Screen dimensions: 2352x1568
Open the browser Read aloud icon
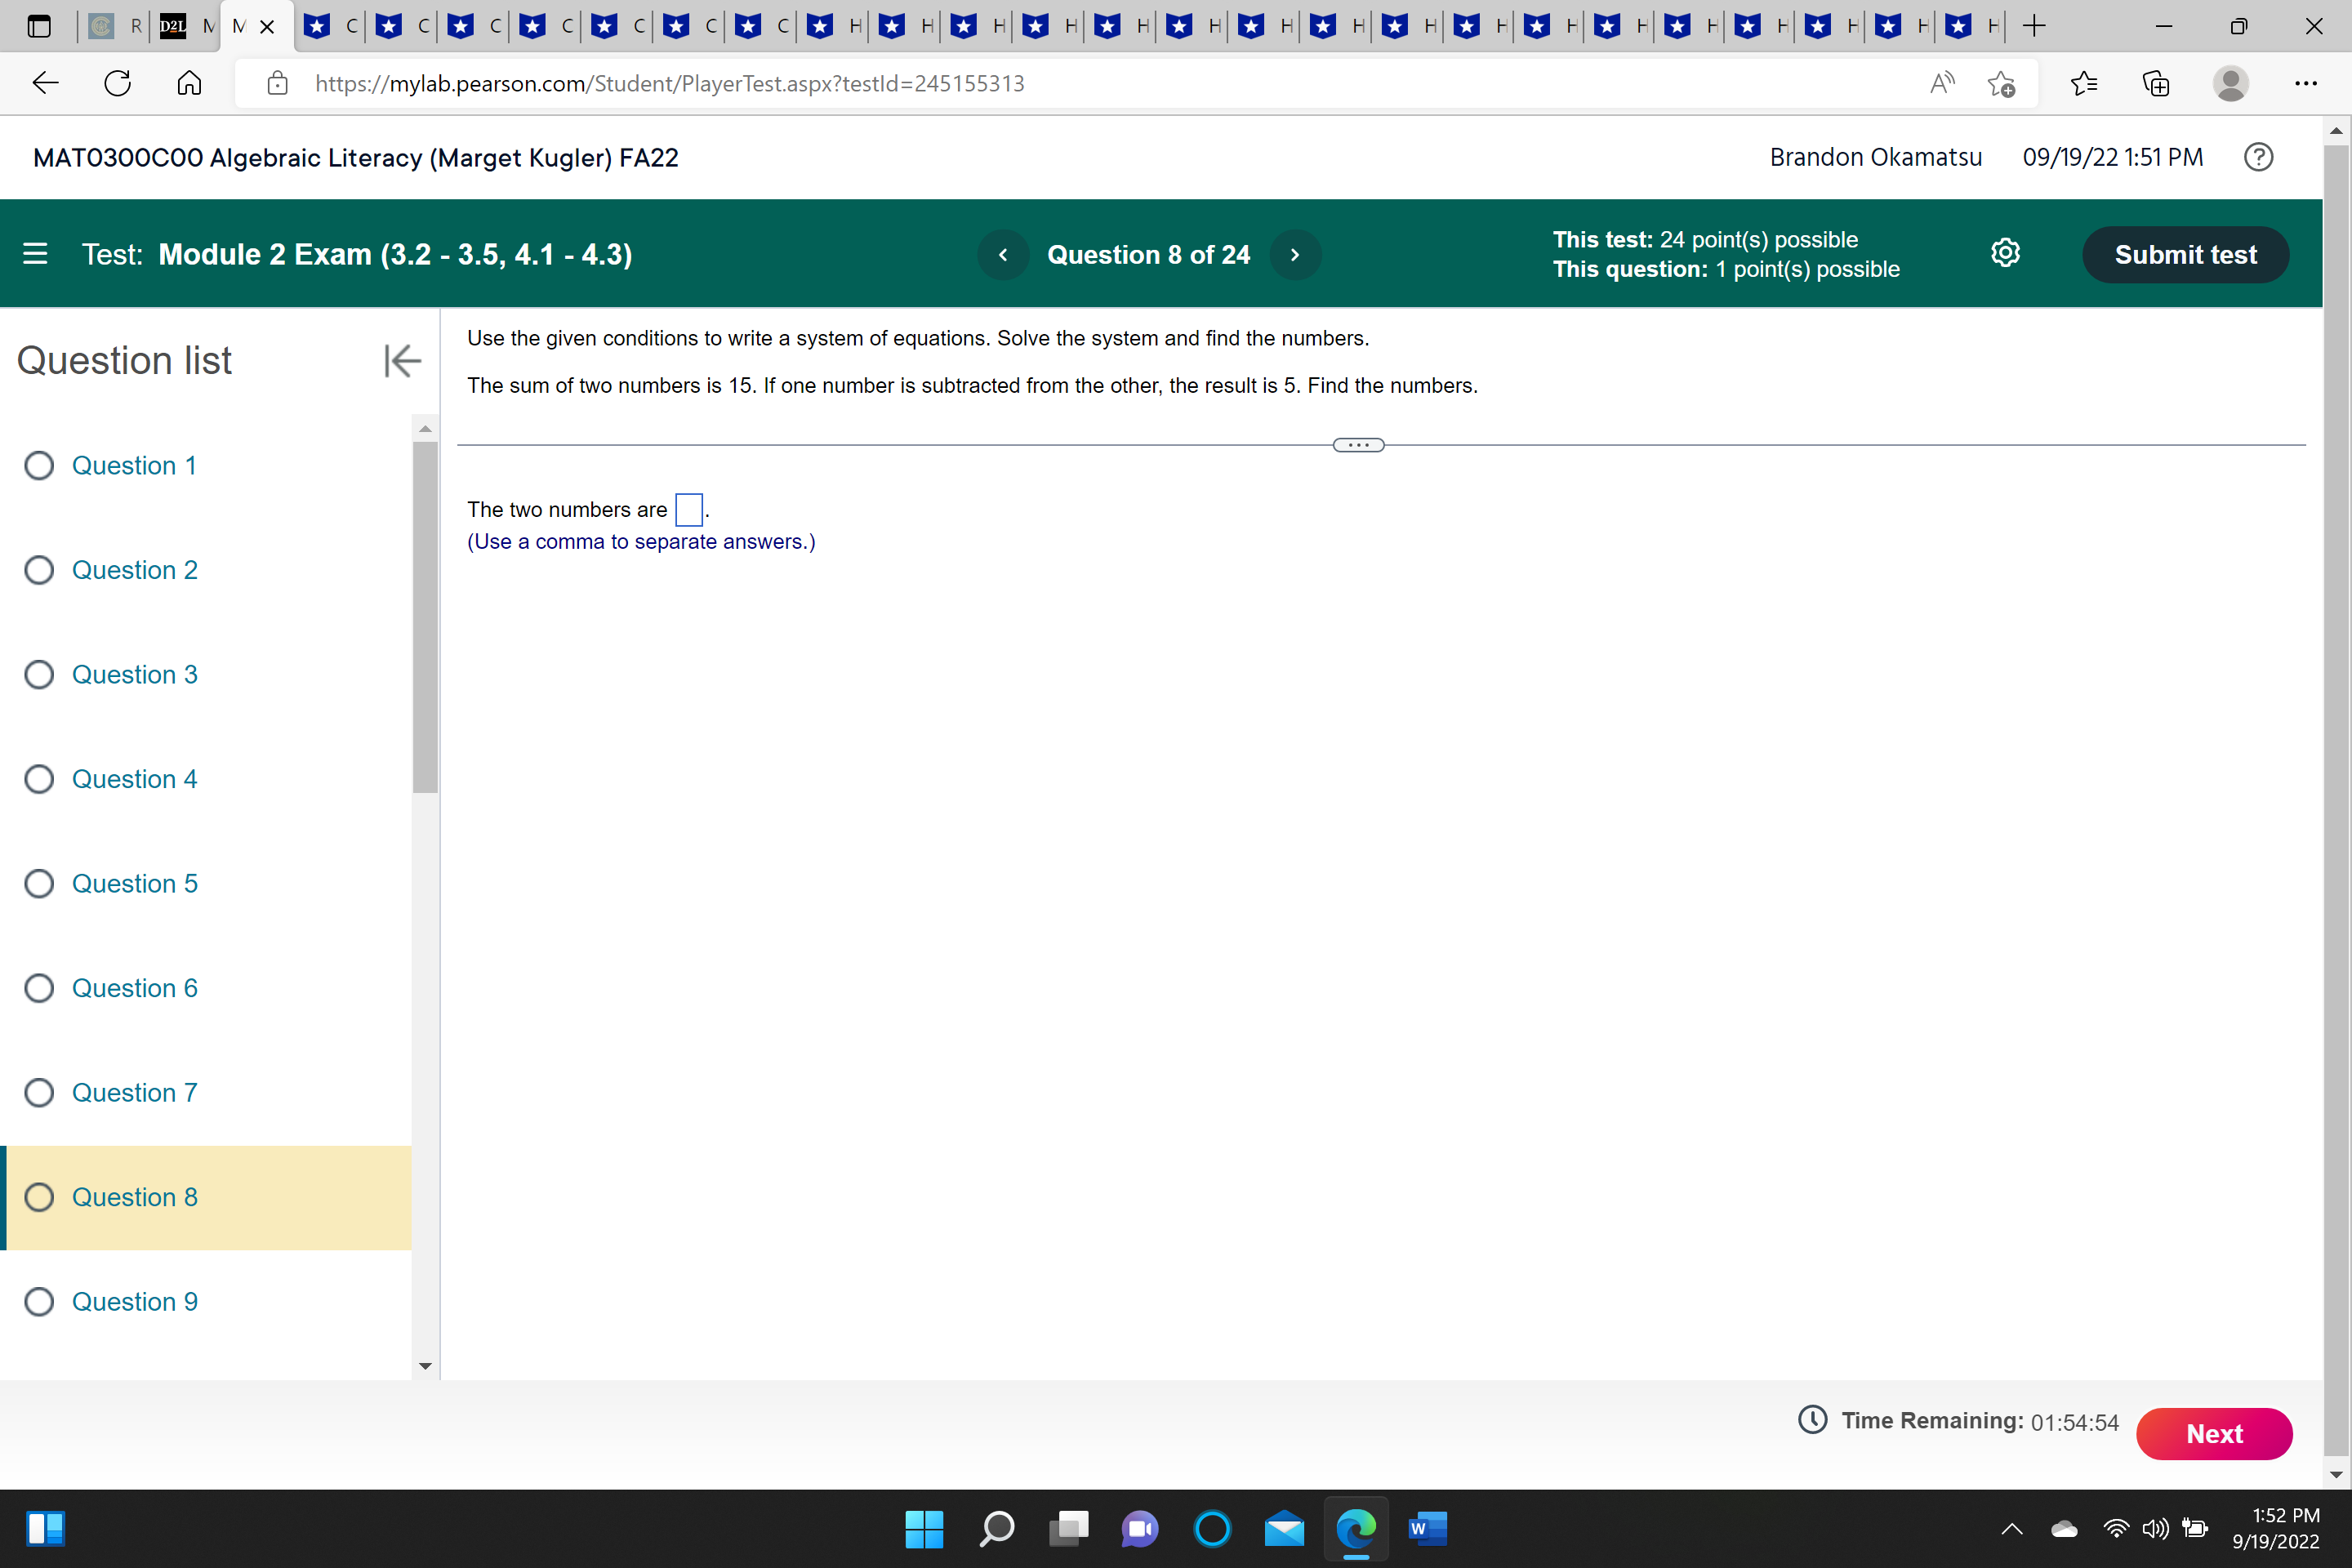(x=1941, y=83)
